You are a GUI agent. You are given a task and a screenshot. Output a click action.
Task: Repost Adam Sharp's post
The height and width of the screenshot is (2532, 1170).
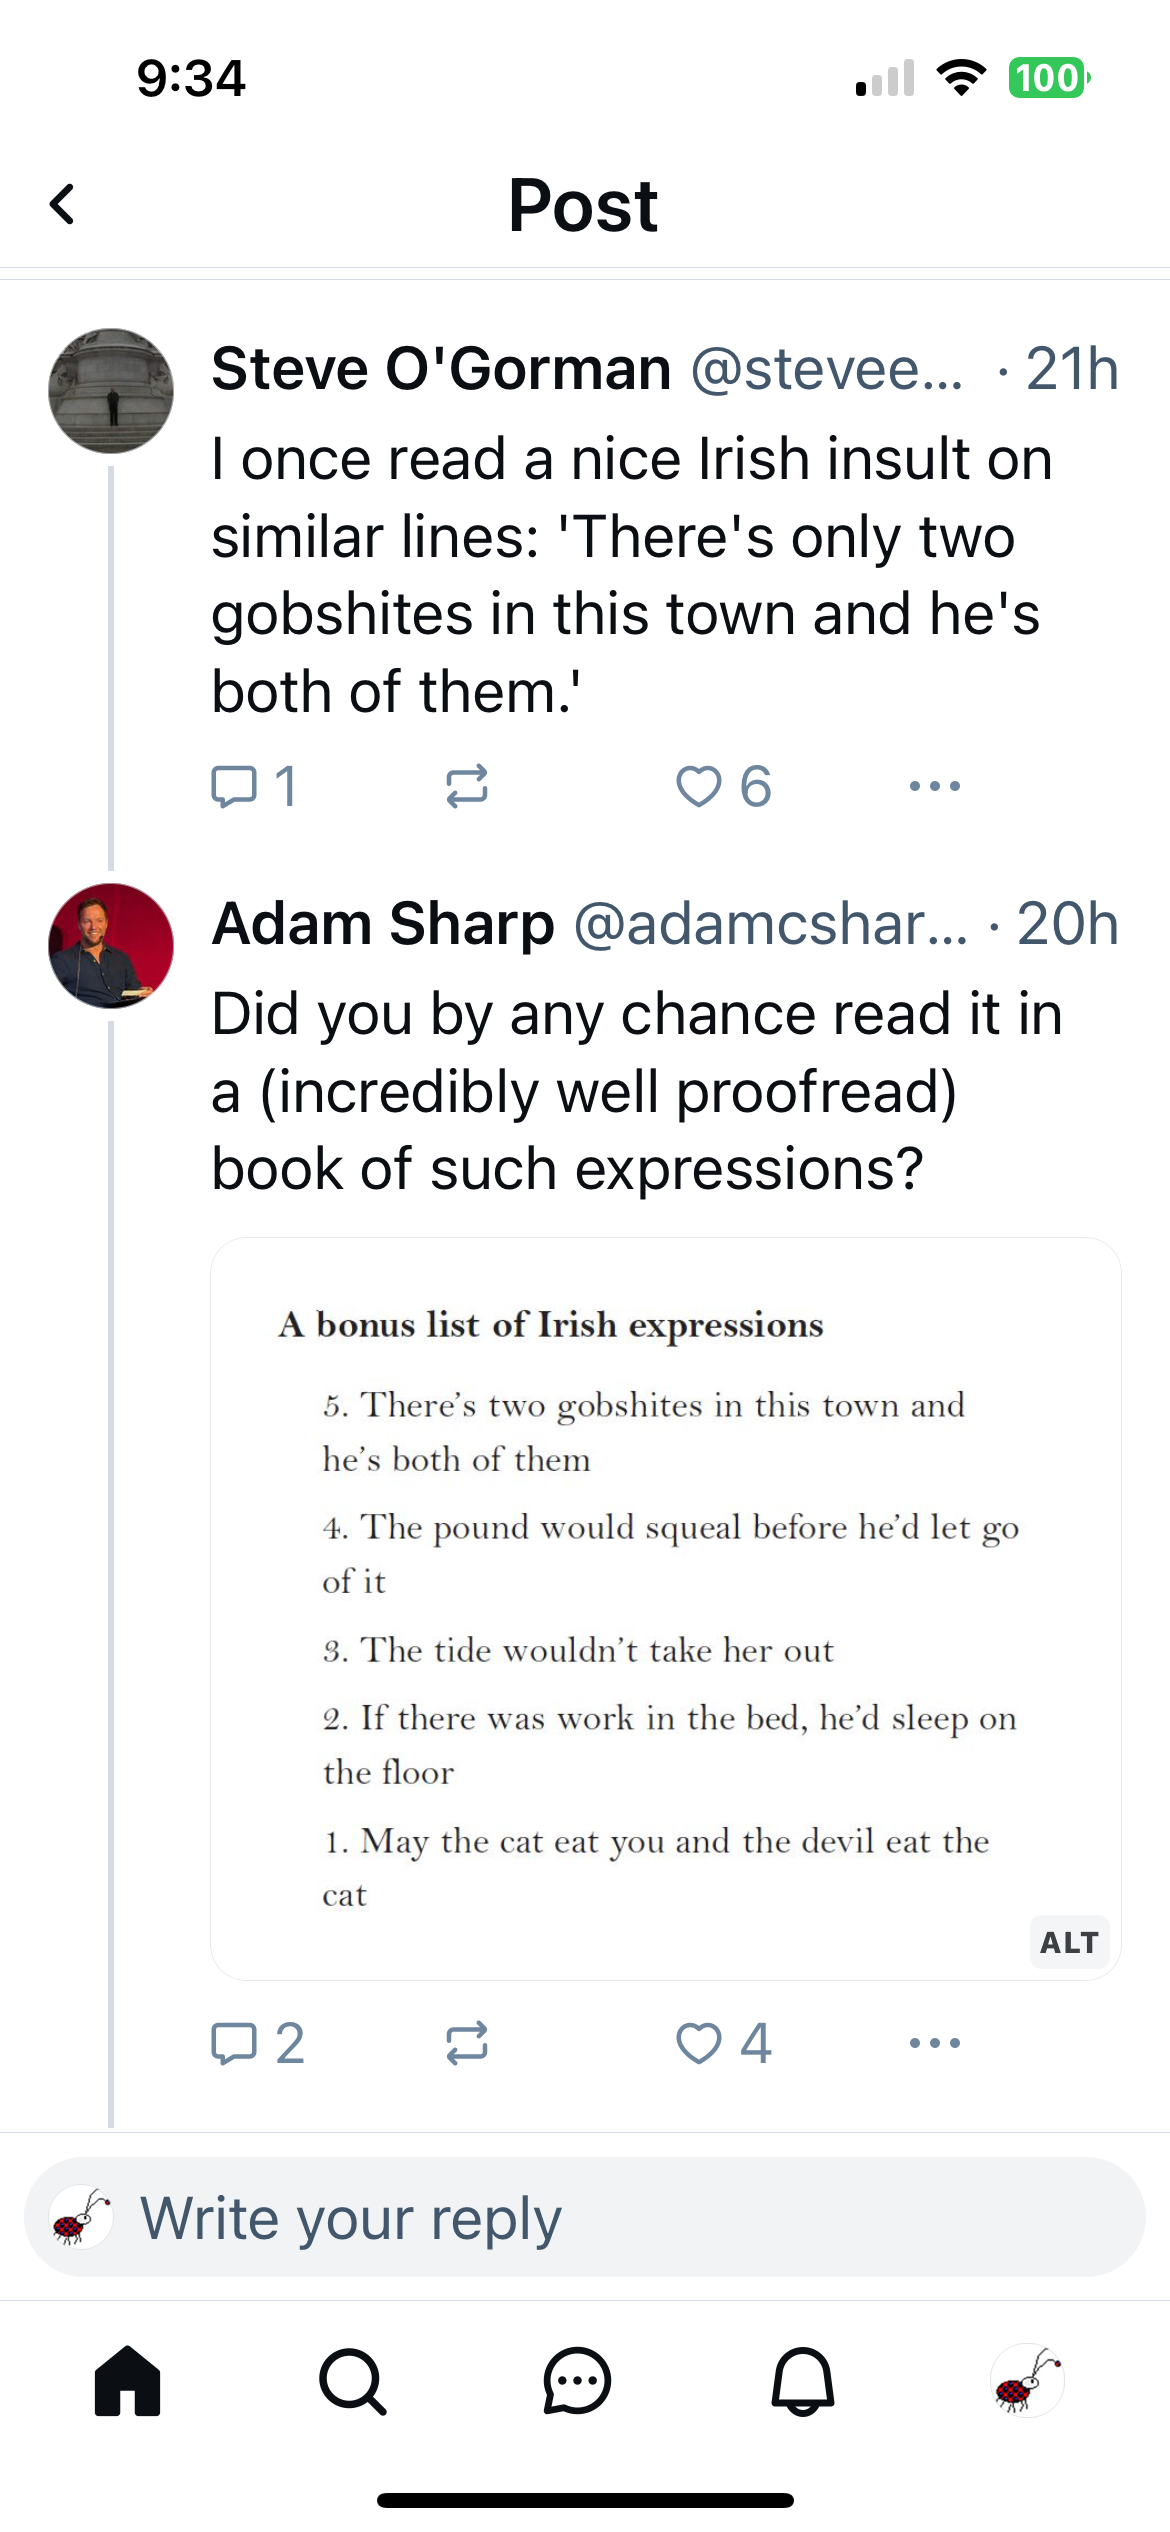point(467,2043)
